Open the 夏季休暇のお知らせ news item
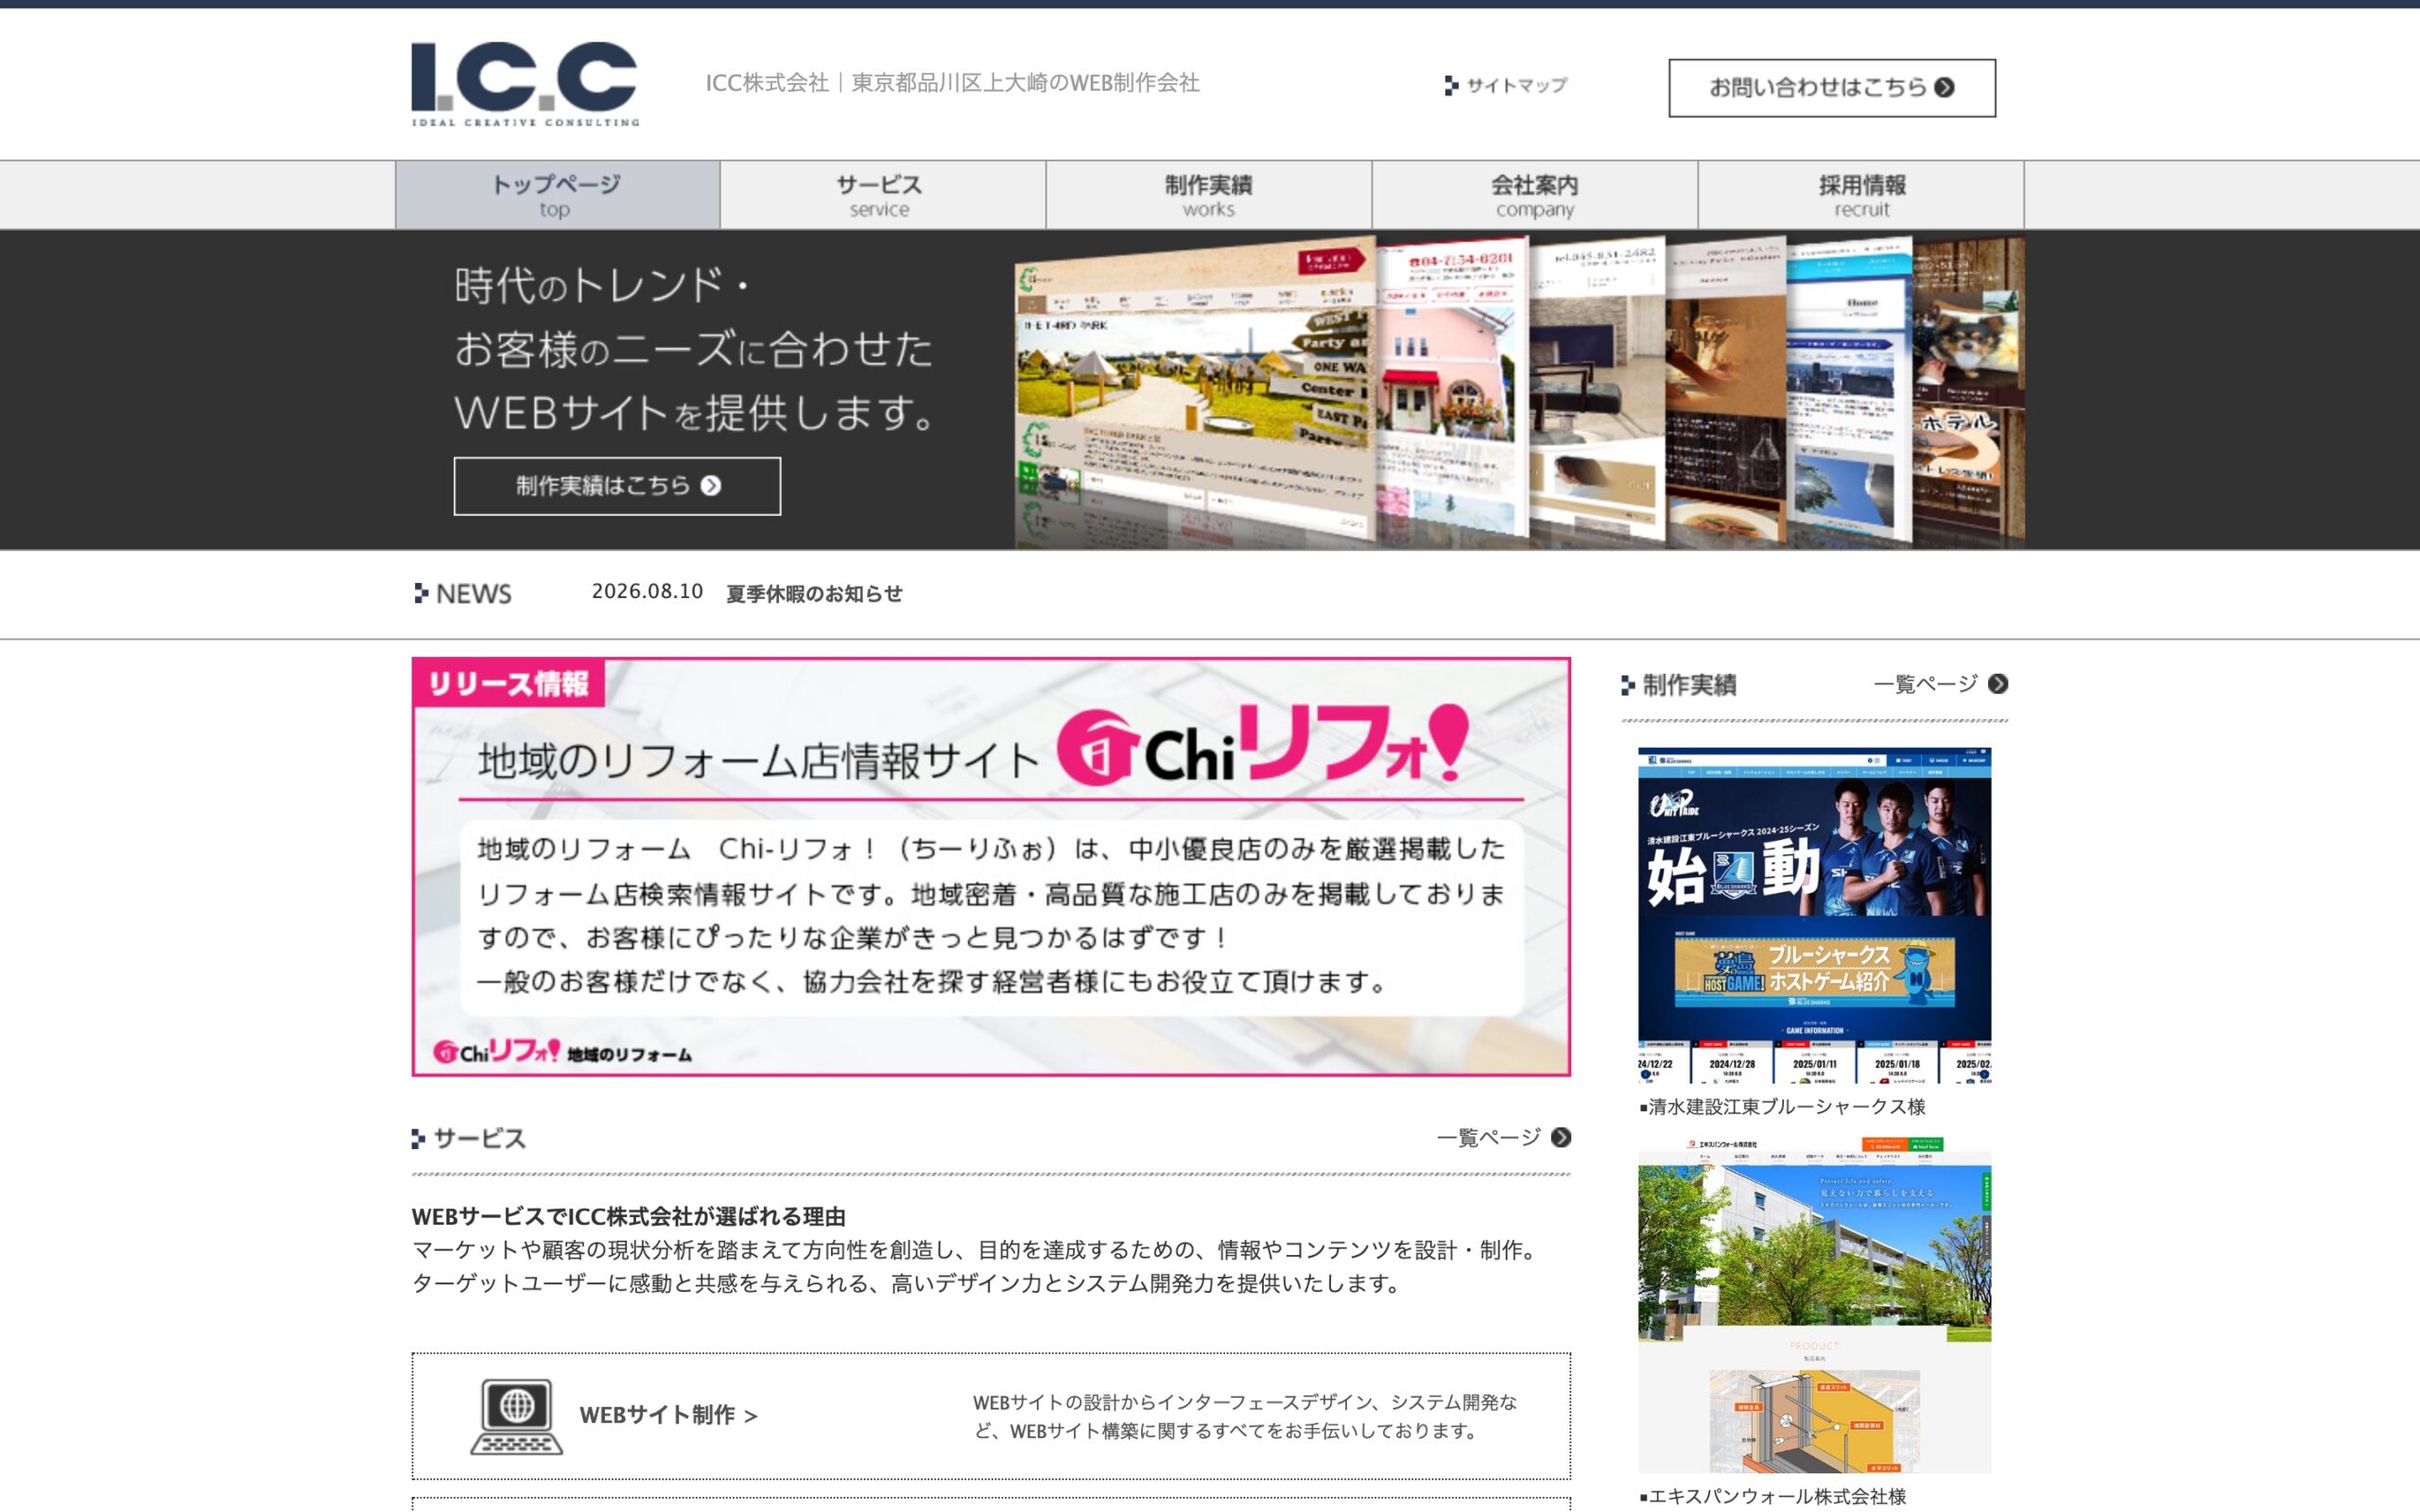The width and height of the screenshot is (2420, 1512). pyautogui.click(x=814, y=593)
